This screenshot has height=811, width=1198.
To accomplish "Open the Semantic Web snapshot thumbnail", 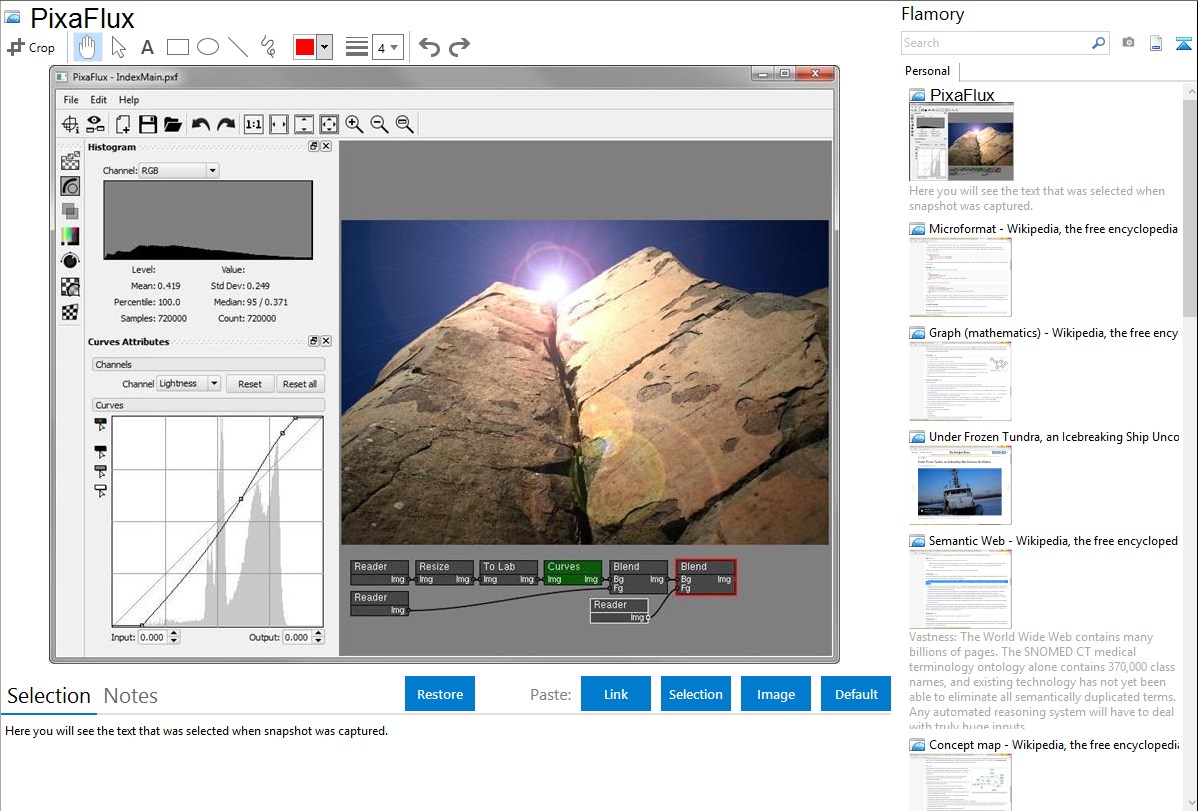I will click(960, 588).
